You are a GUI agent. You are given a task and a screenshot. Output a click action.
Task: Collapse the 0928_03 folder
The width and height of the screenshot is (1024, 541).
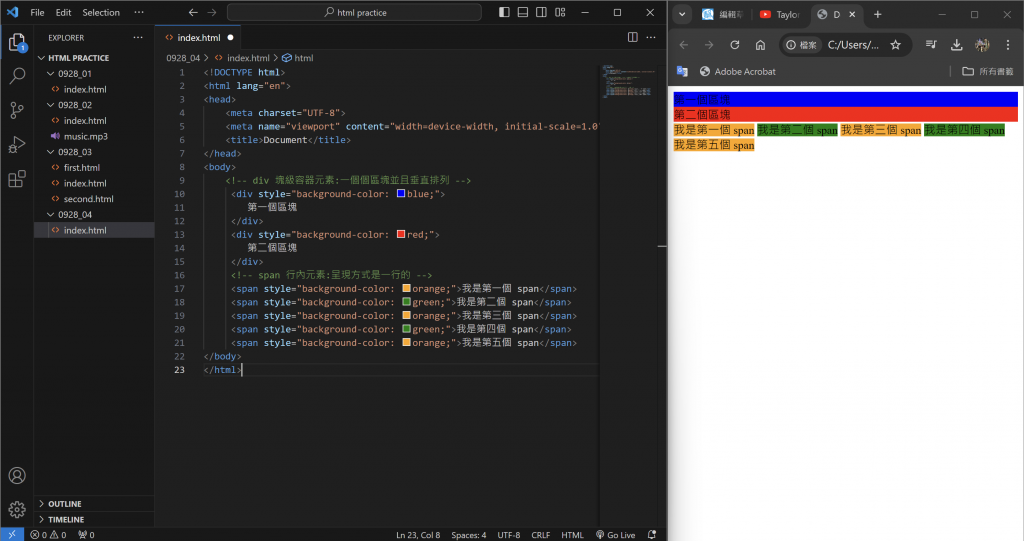click(x=74, y=152)
